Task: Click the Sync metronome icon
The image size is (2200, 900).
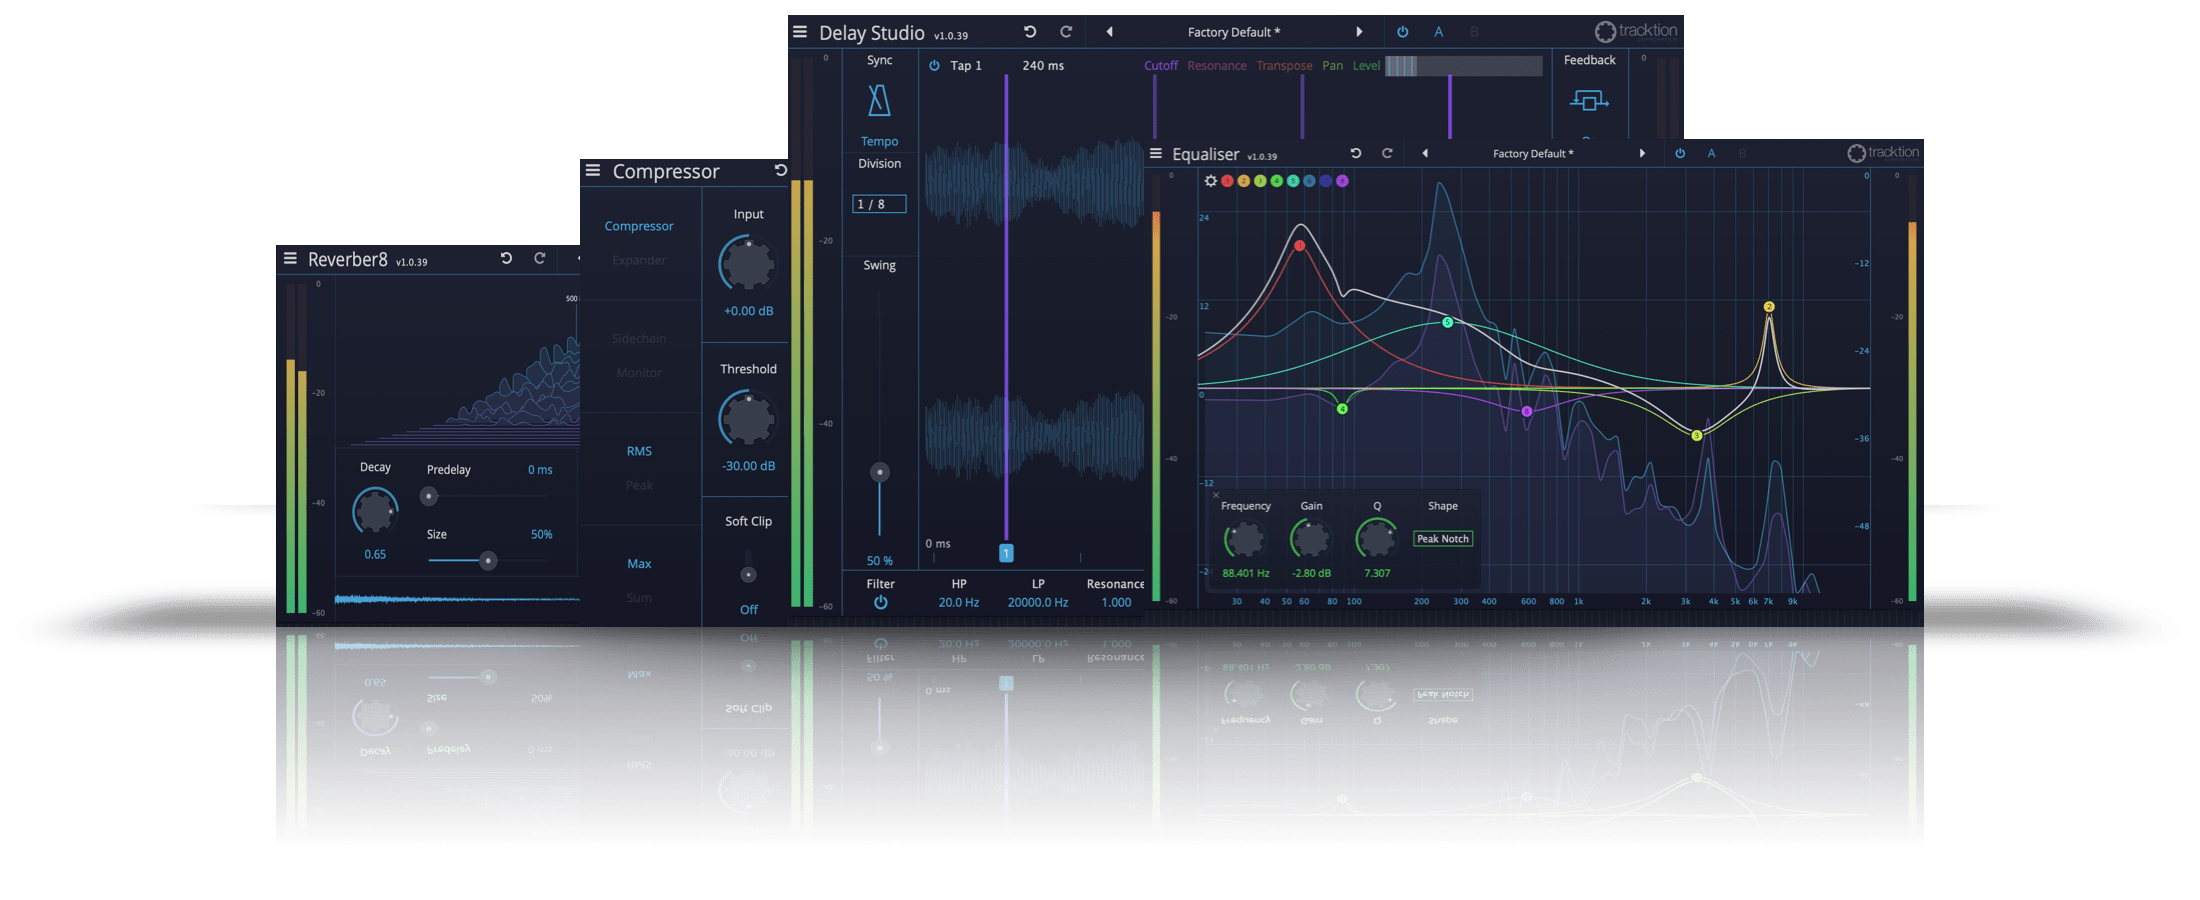Action: (879, 100)
